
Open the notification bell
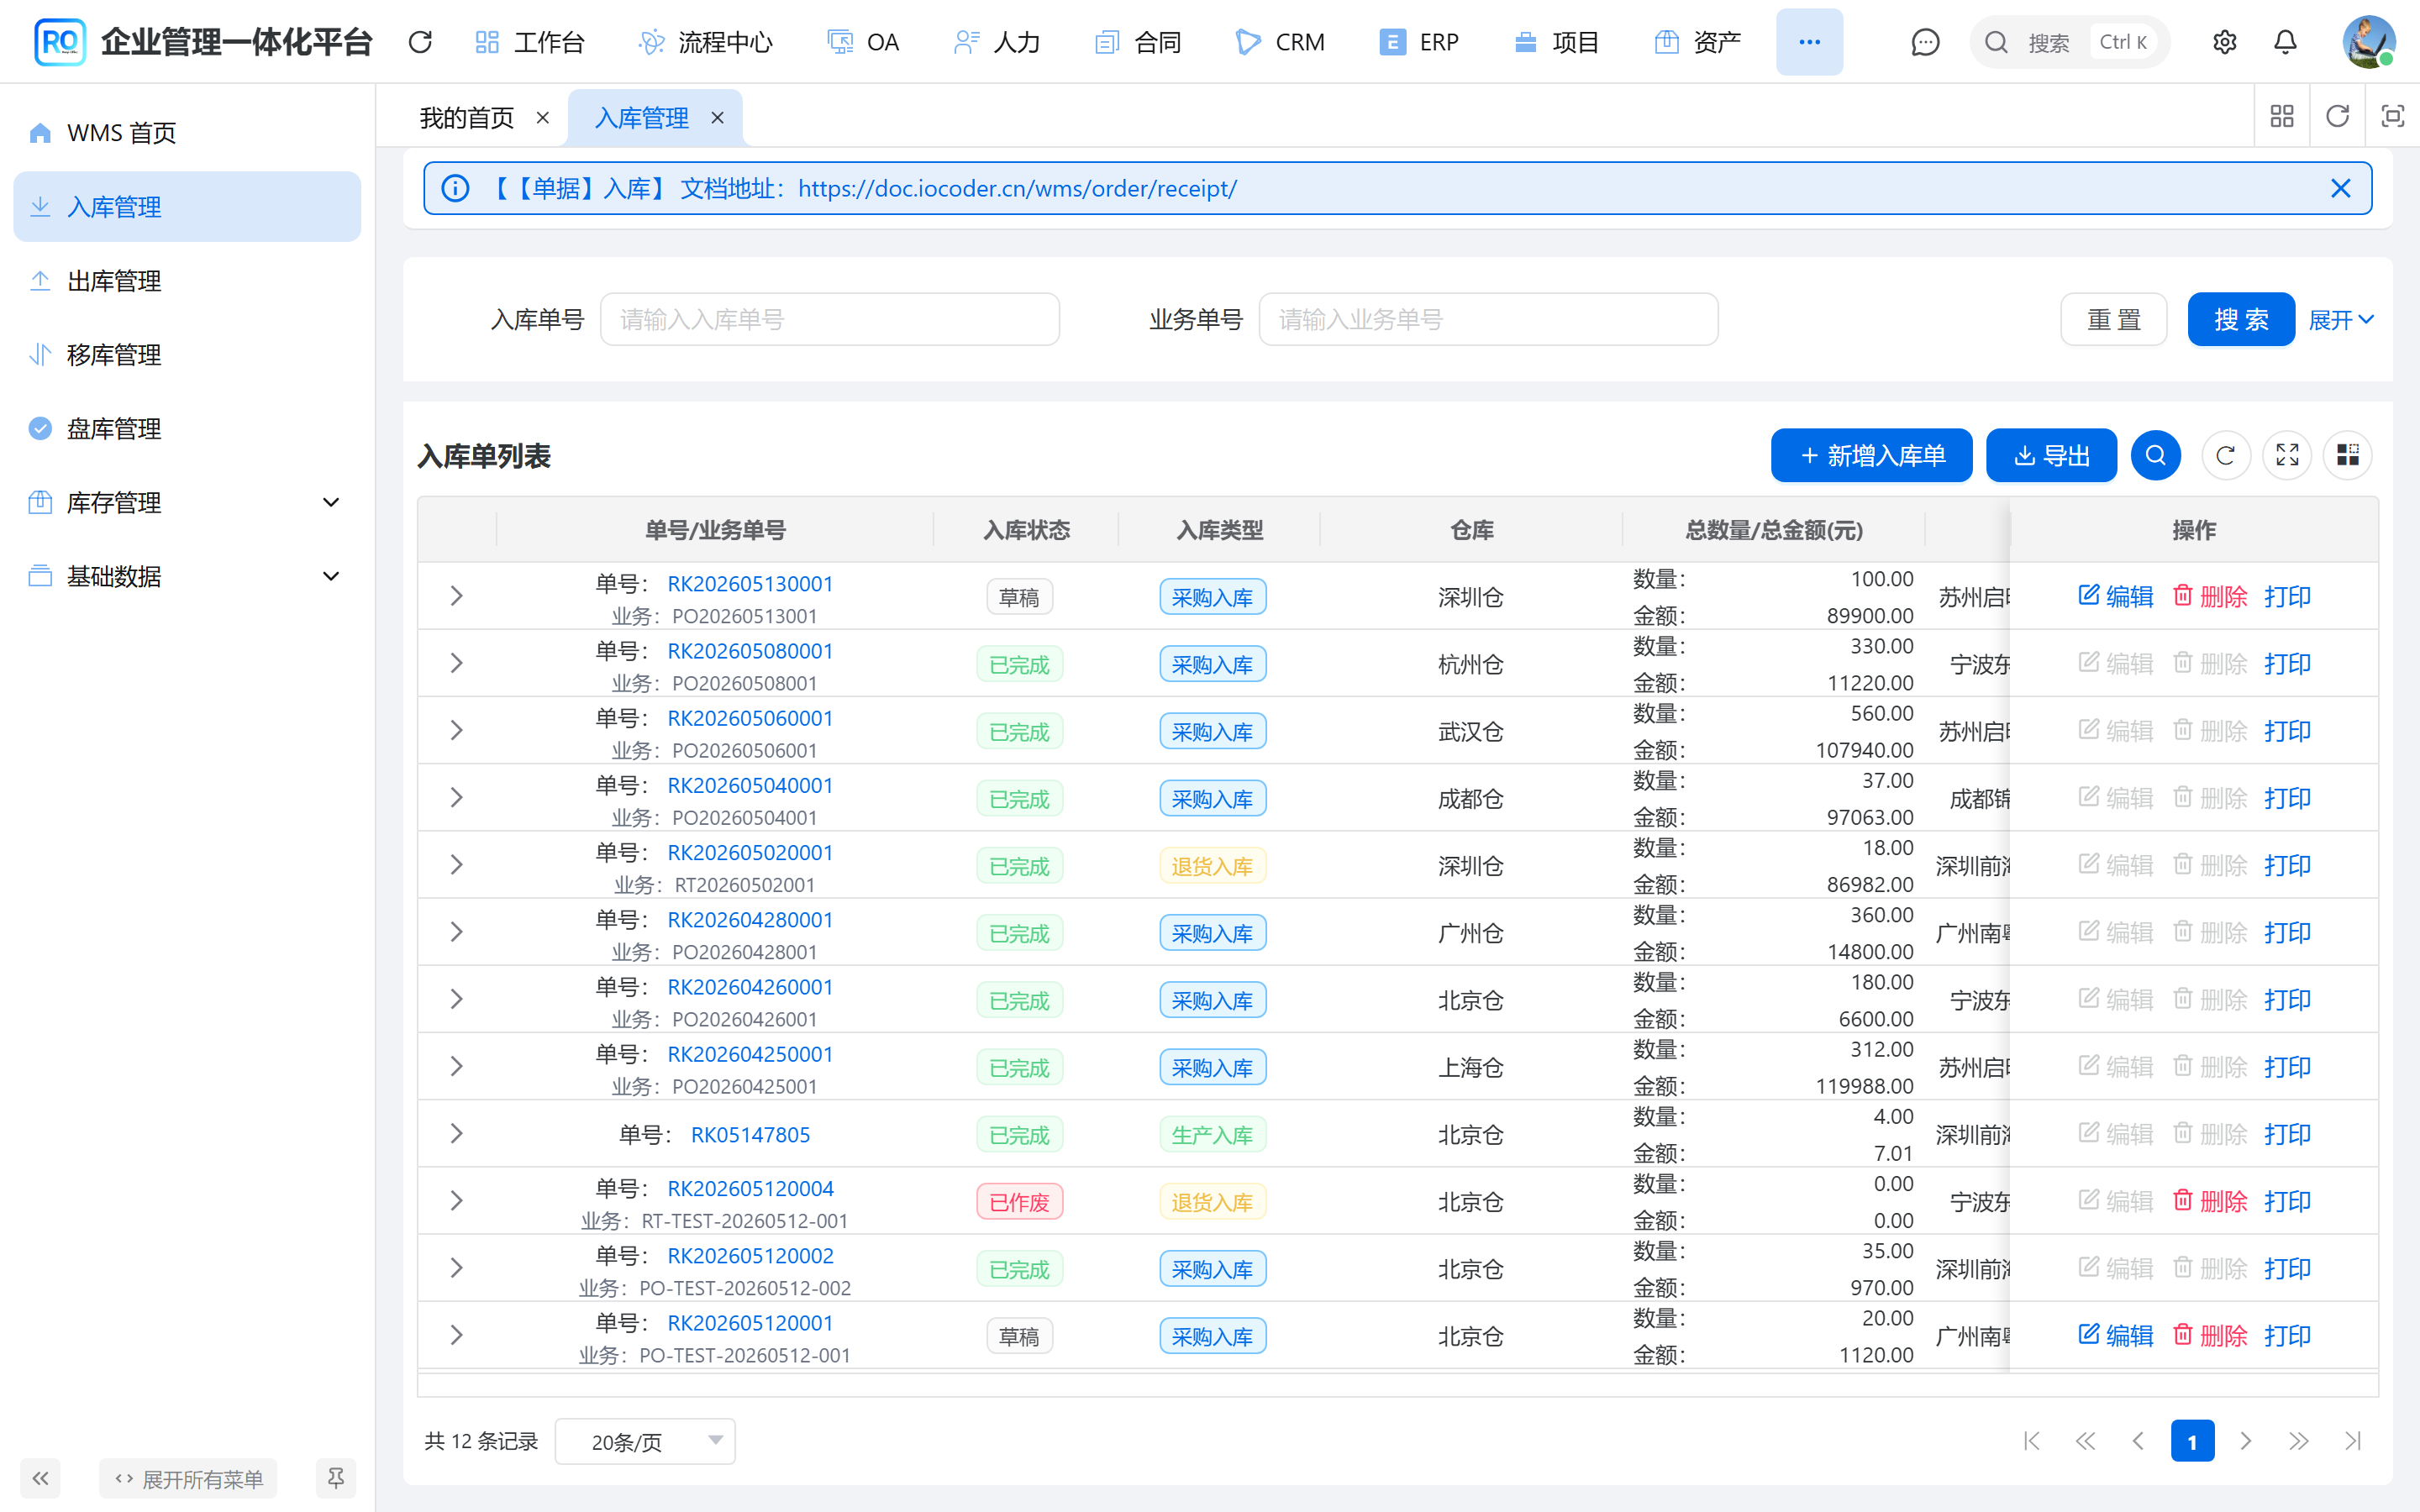(2285, 42)
